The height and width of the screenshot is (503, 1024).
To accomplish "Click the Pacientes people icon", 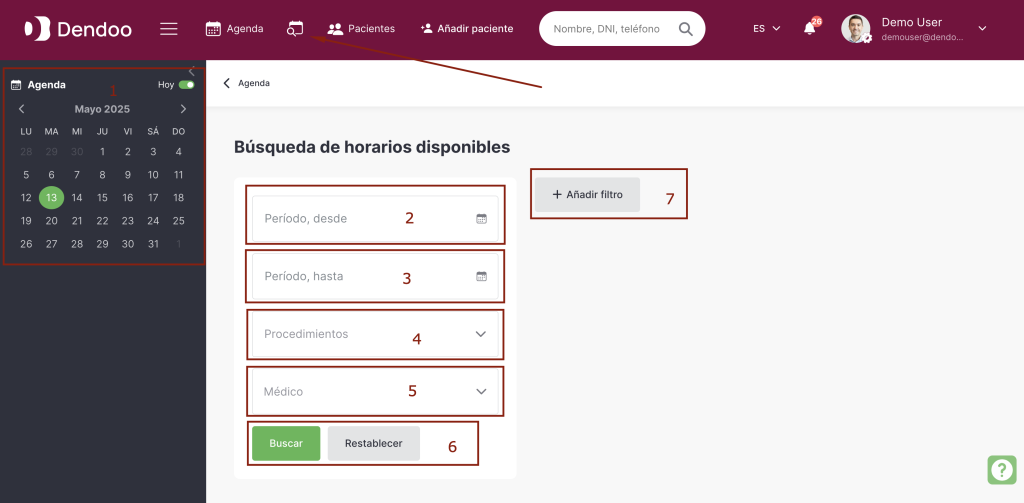I will click(335, 29).
